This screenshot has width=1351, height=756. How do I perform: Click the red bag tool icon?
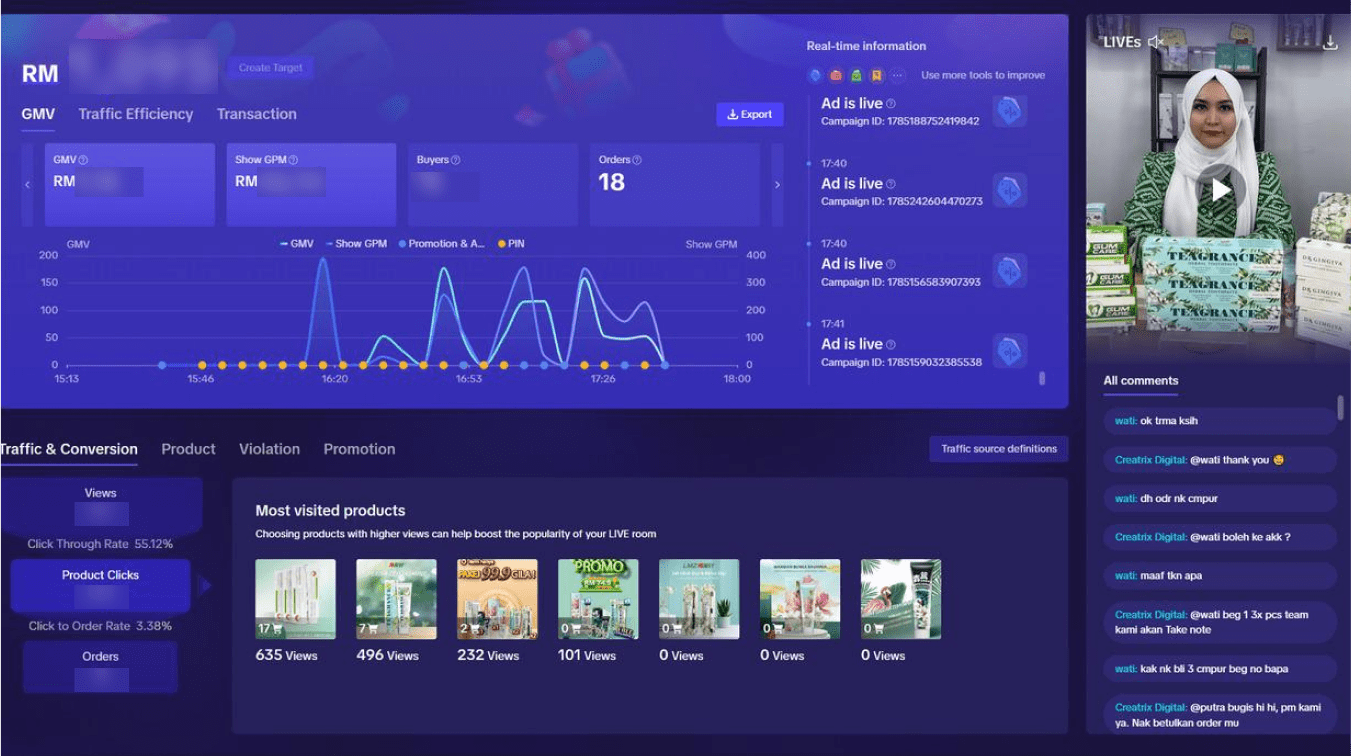click(836, 75)
